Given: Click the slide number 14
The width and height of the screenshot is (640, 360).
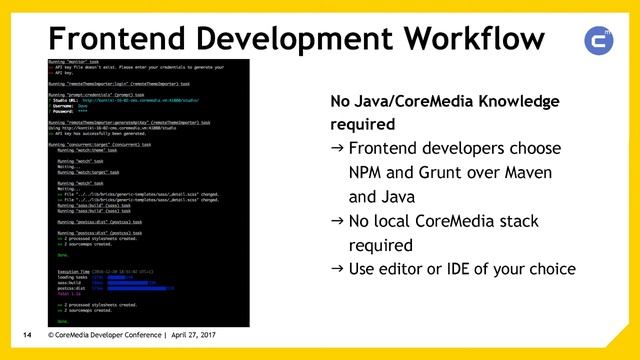Looking at the screenshot, I should 27,335.
